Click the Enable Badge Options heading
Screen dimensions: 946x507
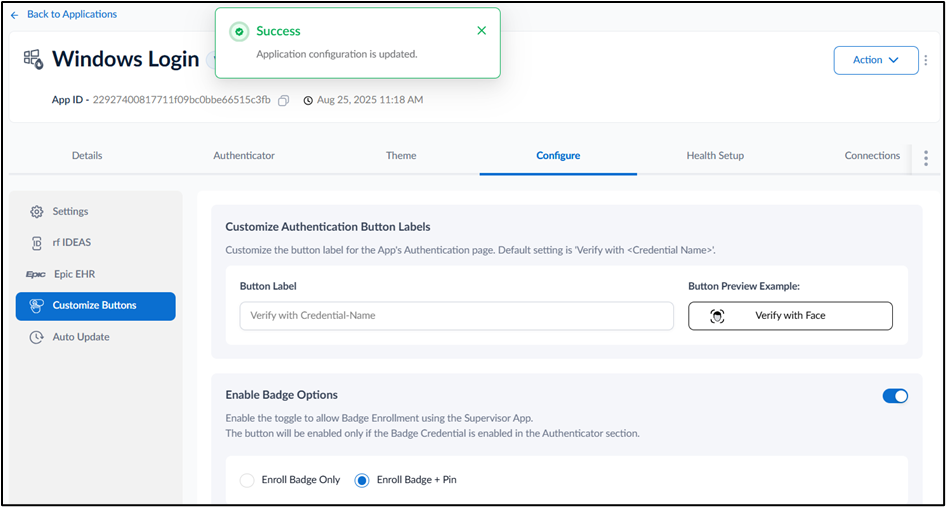point(281,395)
